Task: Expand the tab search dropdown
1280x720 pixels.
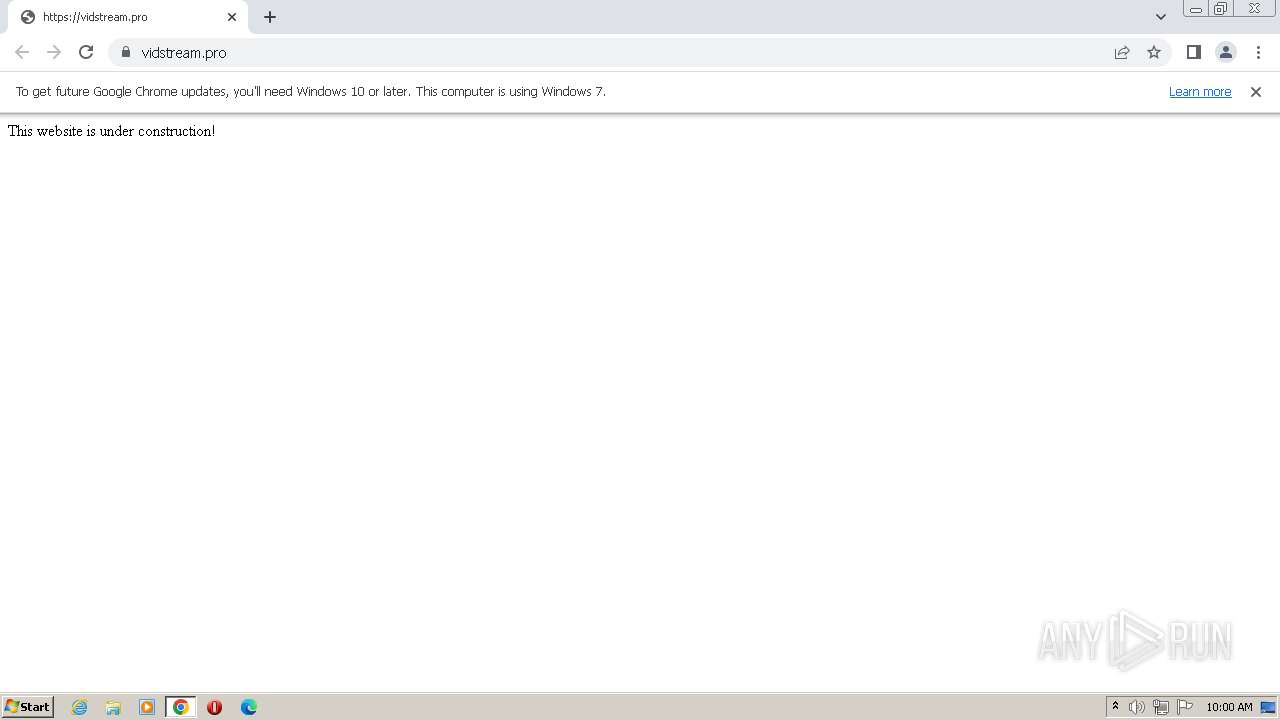Action: coord(1161,17)
